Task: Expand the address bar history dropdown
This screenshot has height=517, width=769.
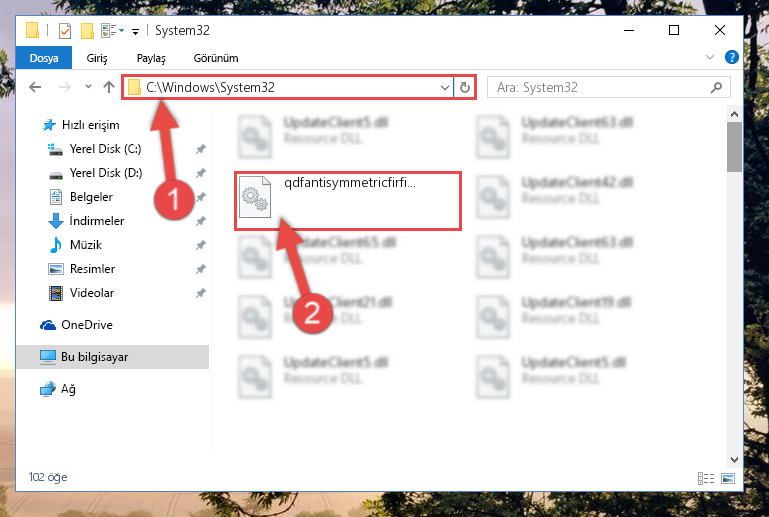Action: click(x=444, y=88)
